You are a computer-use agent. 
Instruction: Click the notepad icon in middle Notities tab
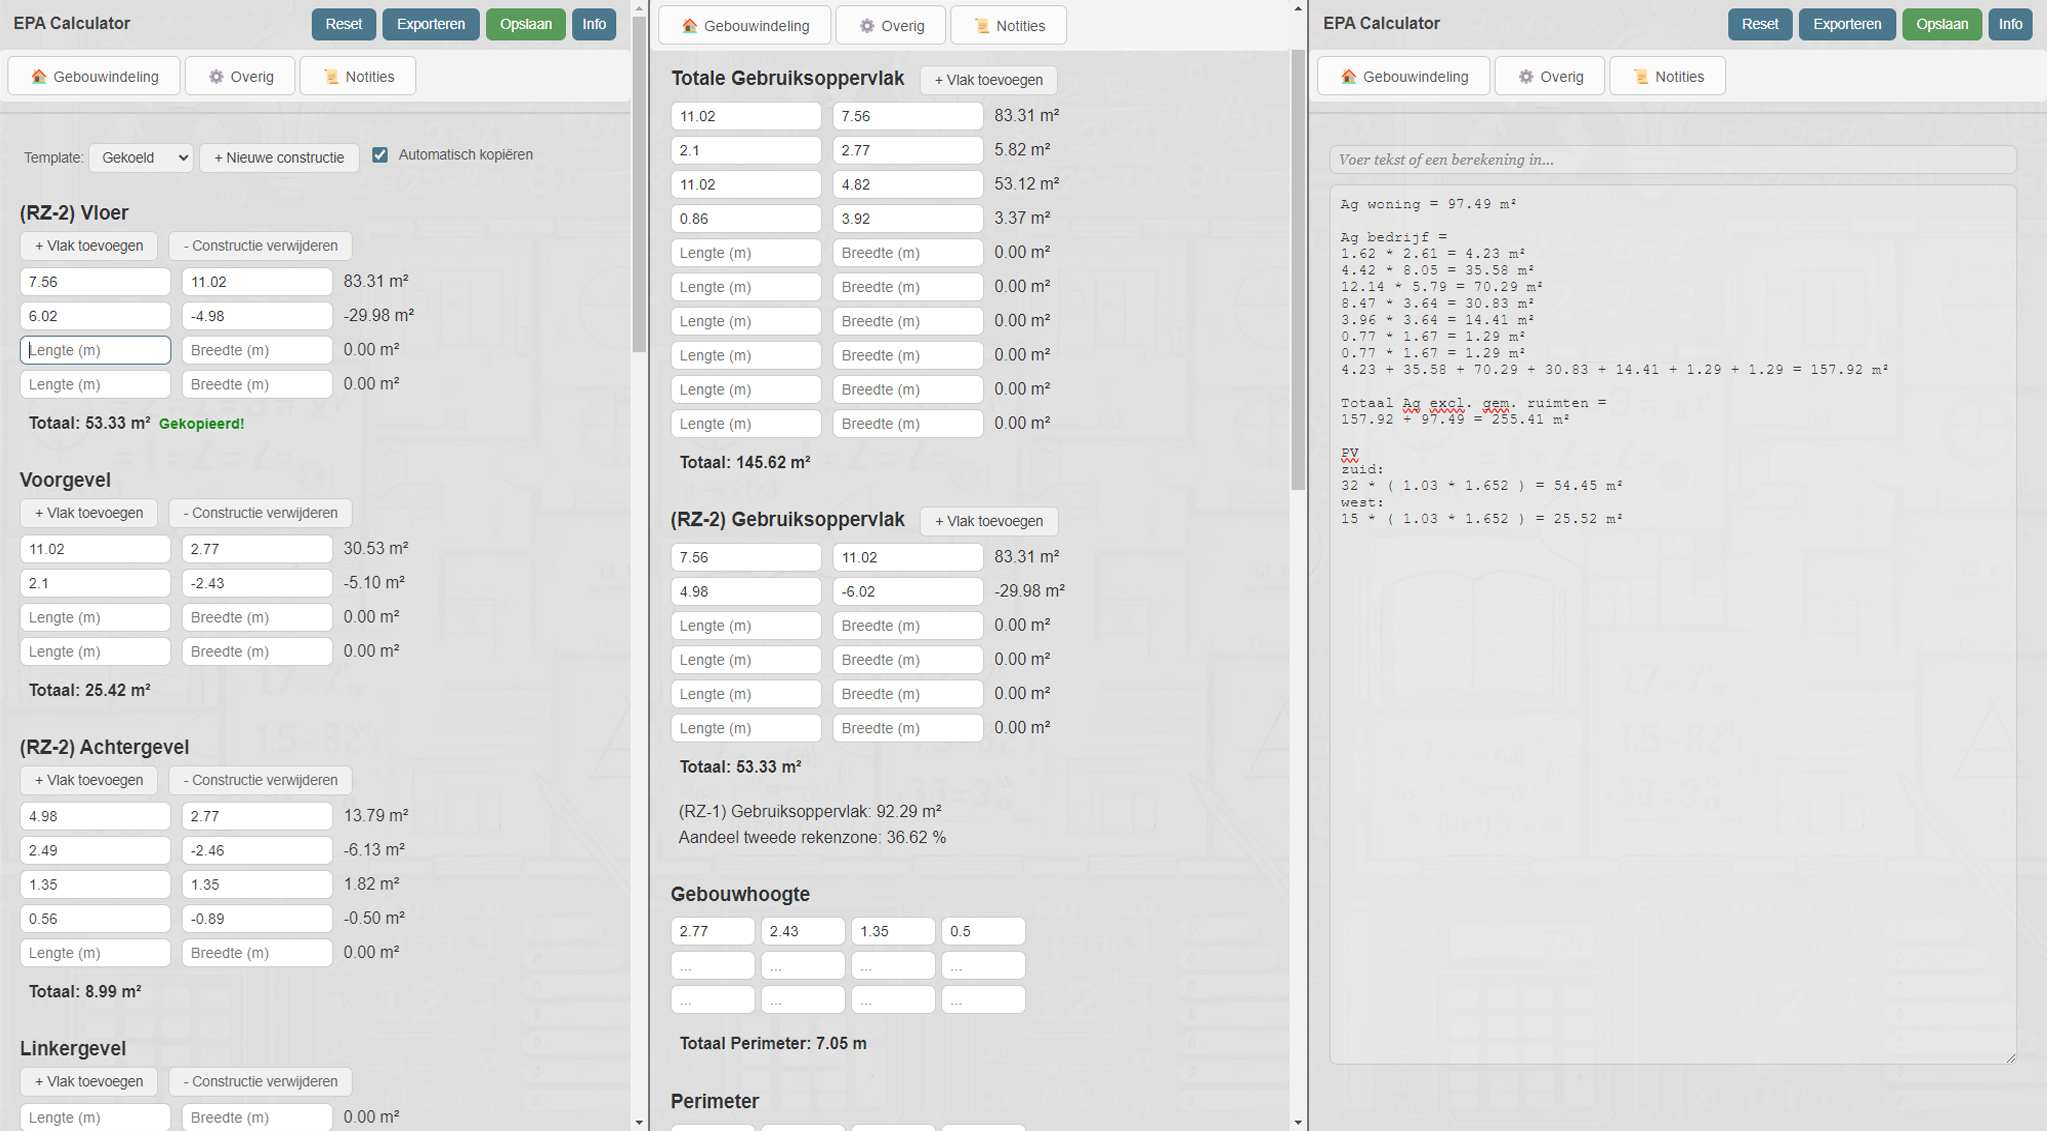(982, 26)
